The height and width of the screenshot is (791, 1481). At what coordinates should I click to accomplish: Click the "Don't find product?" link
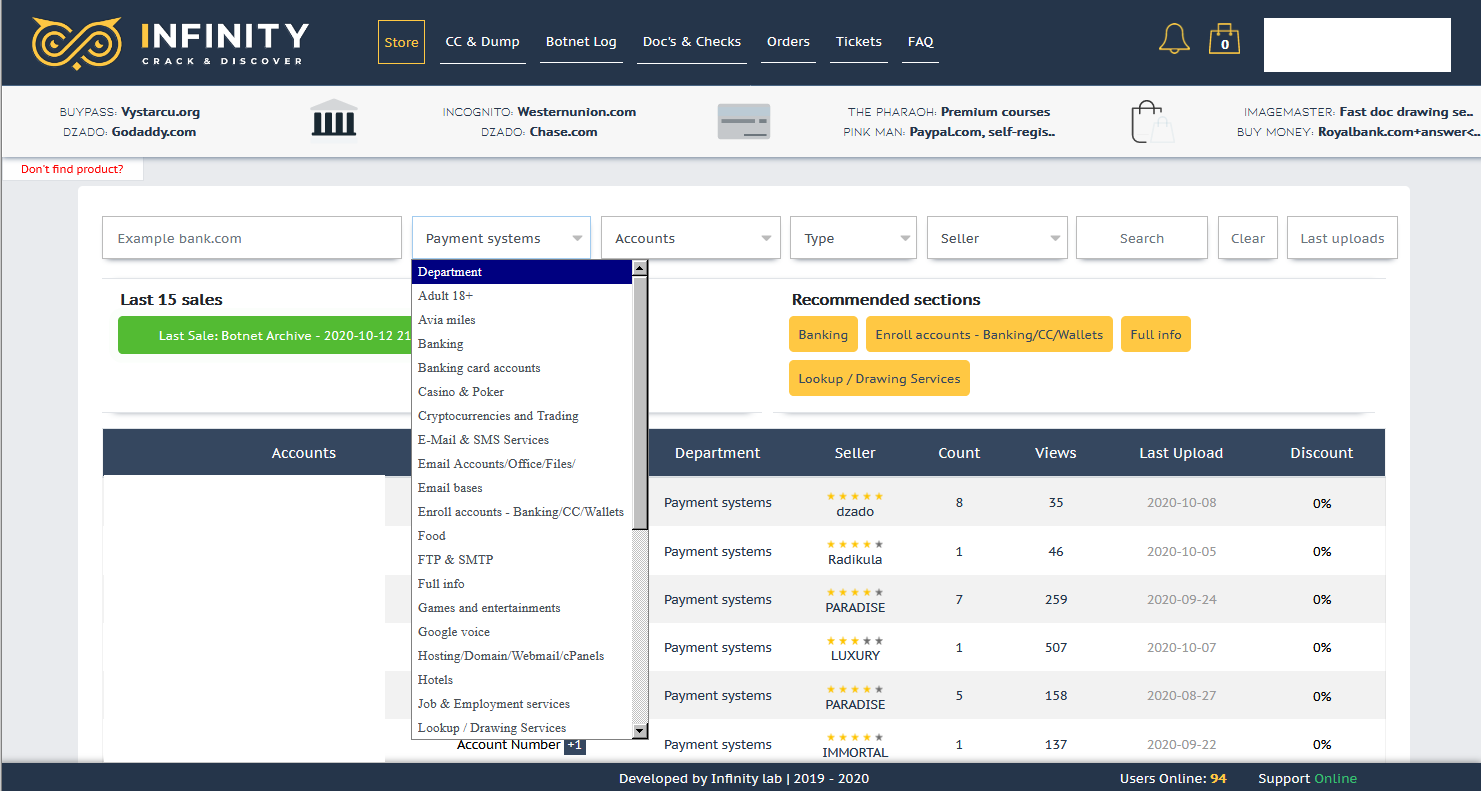coord(72,170)
